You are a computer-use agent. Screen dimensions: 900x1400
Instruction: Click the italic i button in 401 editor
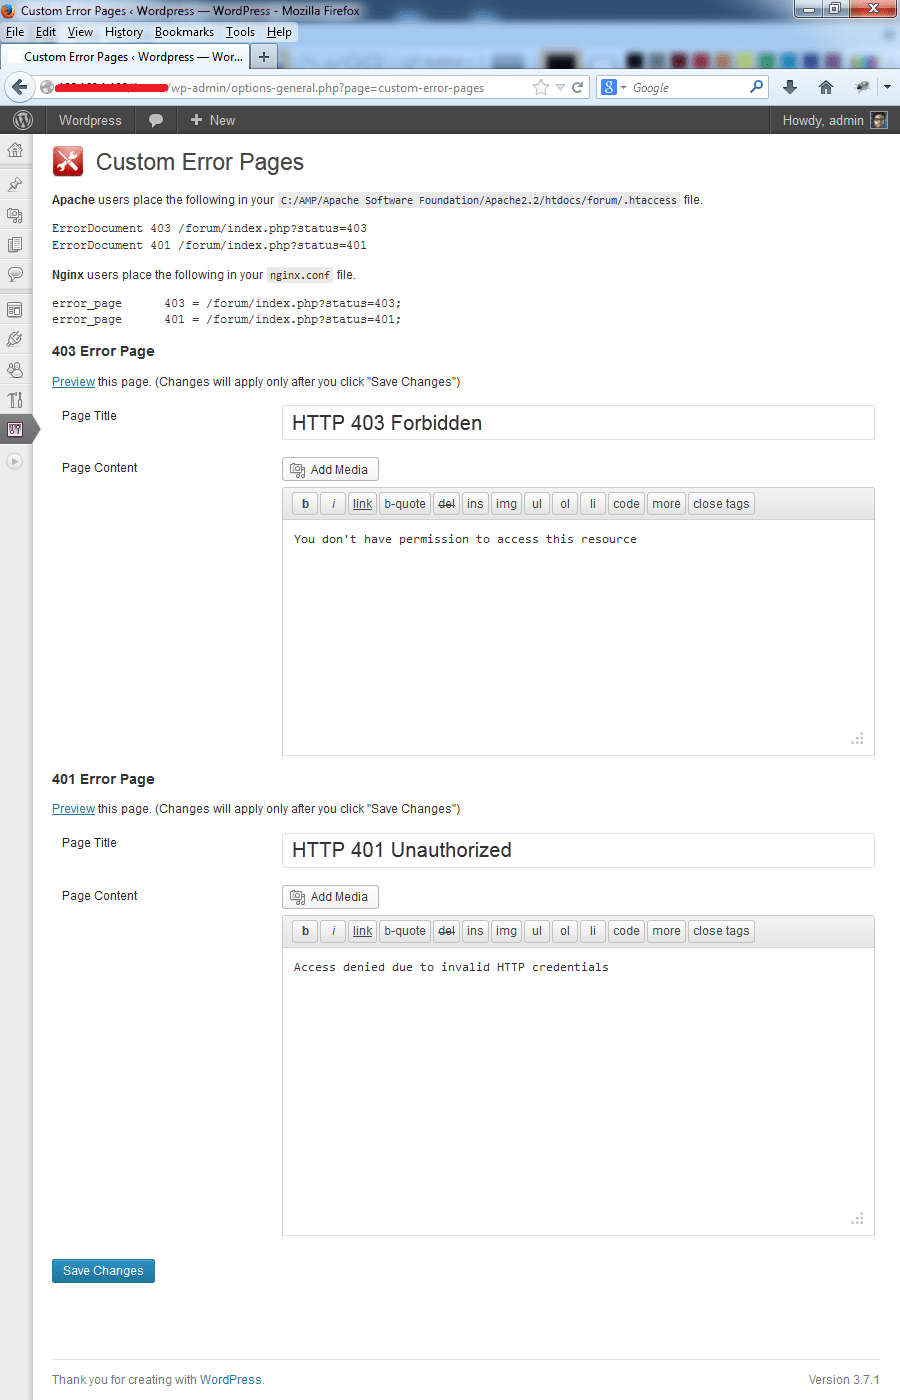pos(333,931)
